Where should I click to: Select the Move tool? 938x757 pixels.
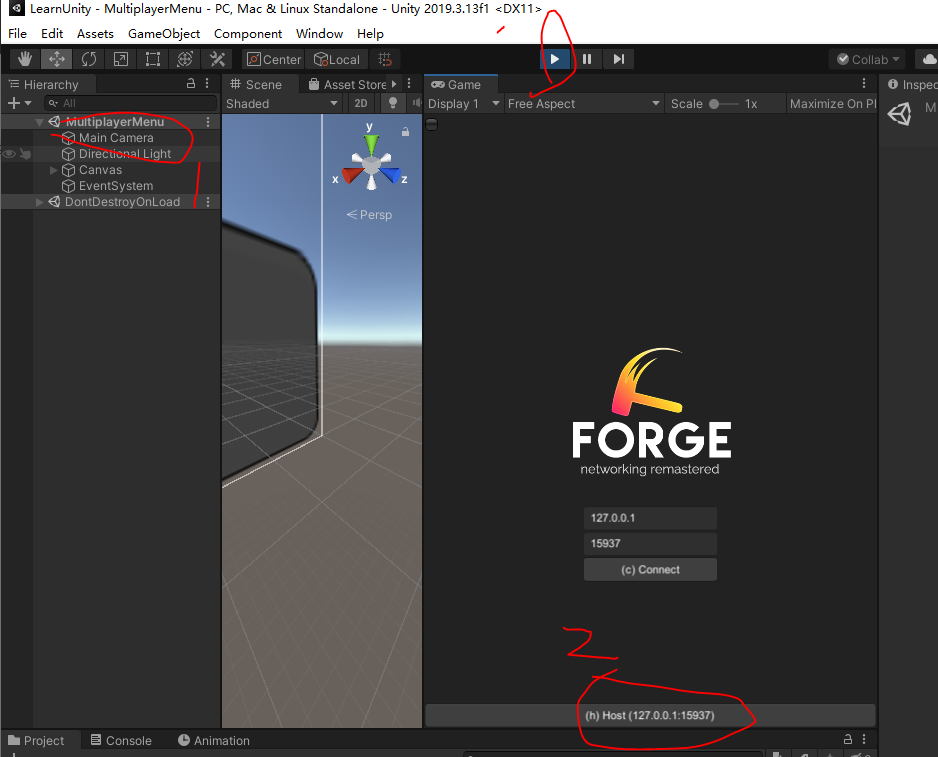point(57,59)
